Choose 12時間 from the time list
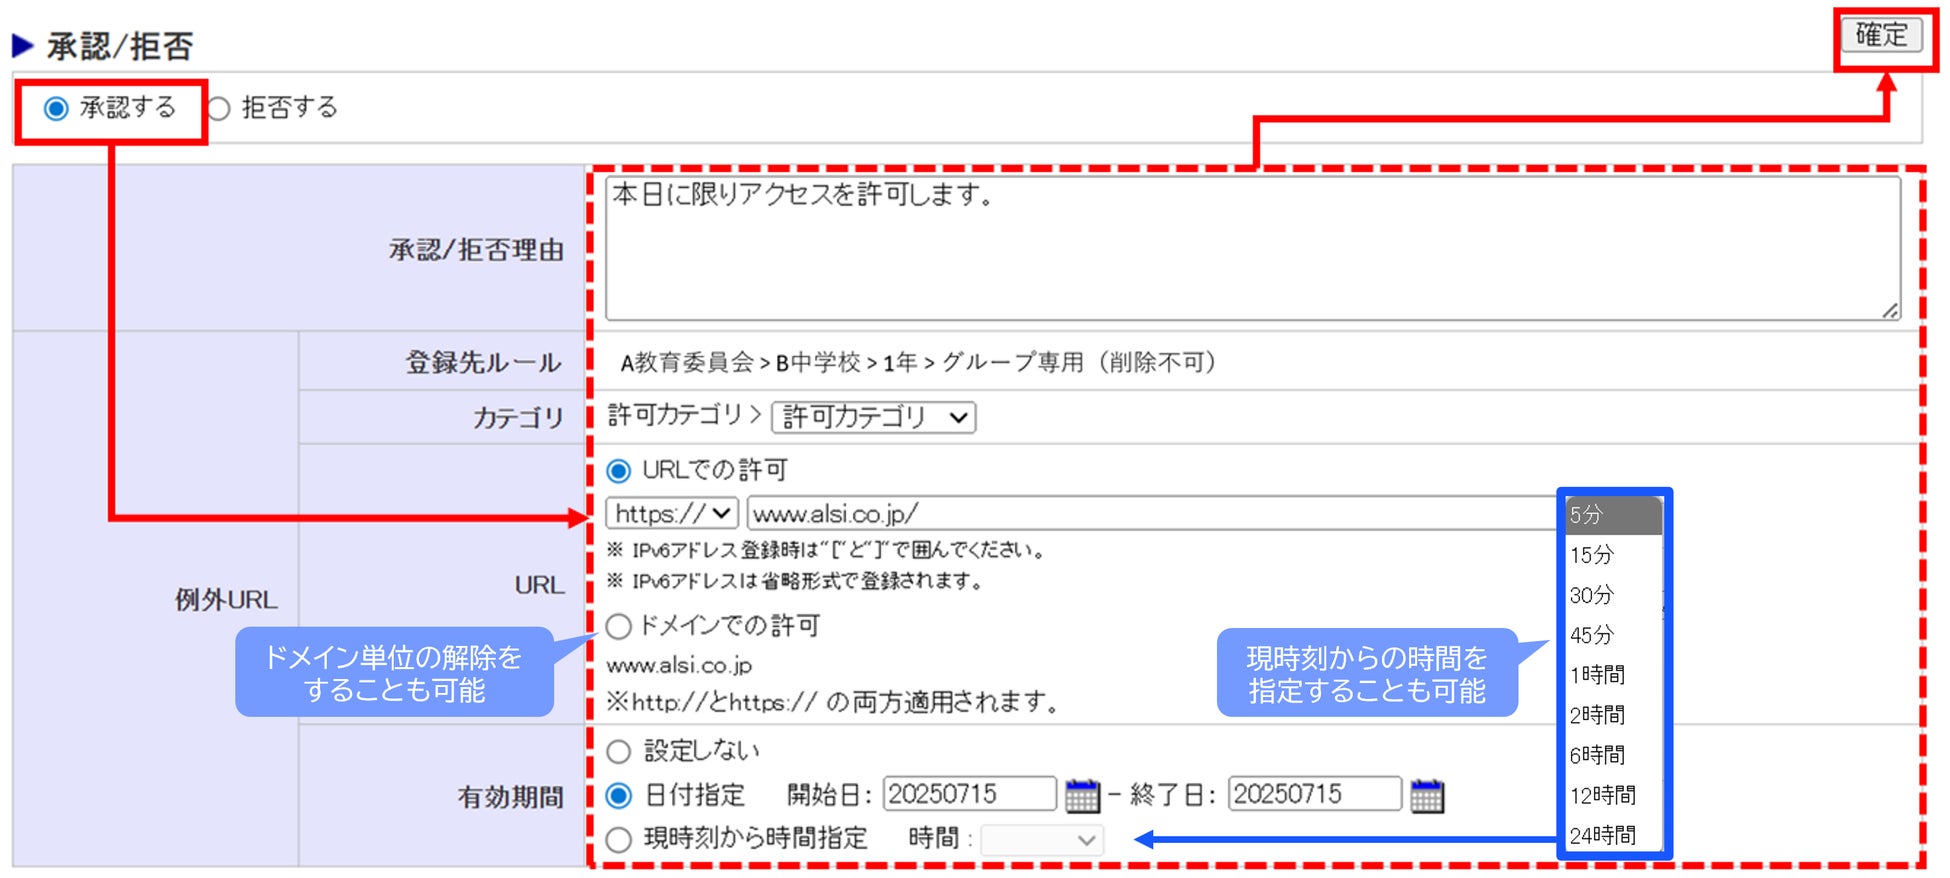The image size is (1950, 878). pyautogui.click(x=1613, y=795)
